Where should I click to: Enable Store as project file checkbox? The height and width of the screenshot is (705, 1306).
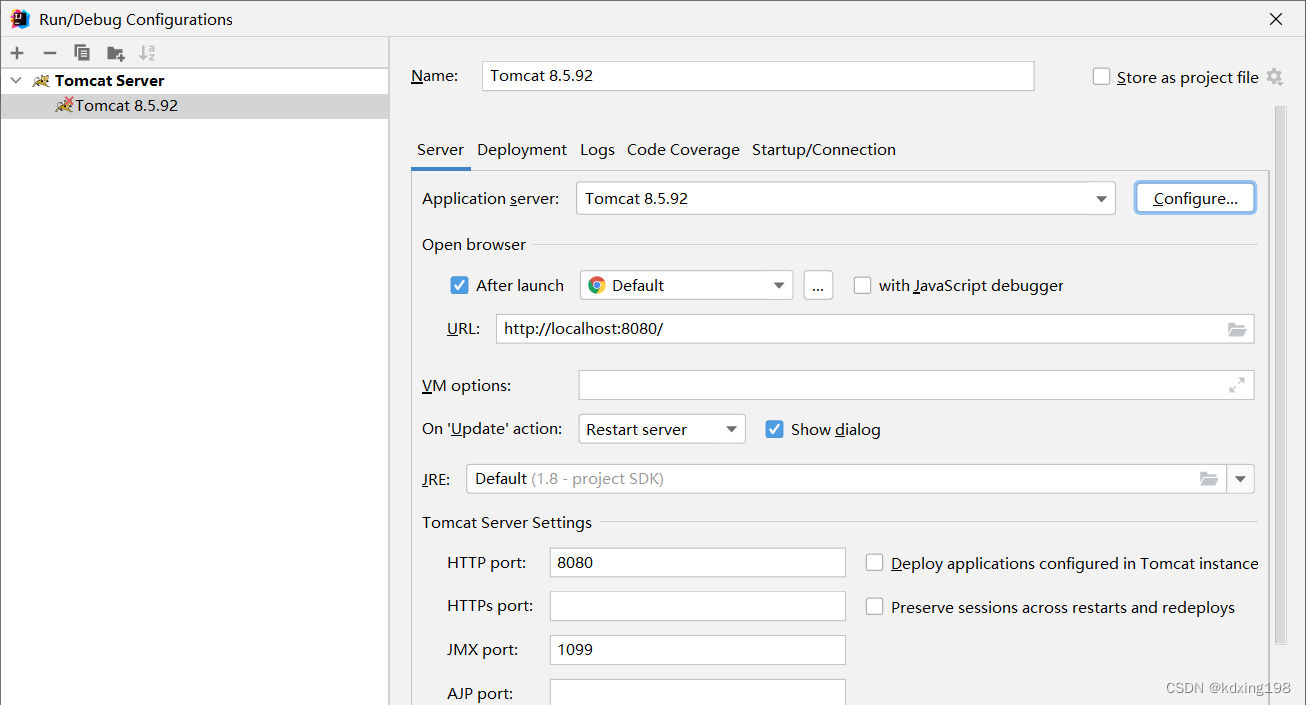coord(1102,77)
